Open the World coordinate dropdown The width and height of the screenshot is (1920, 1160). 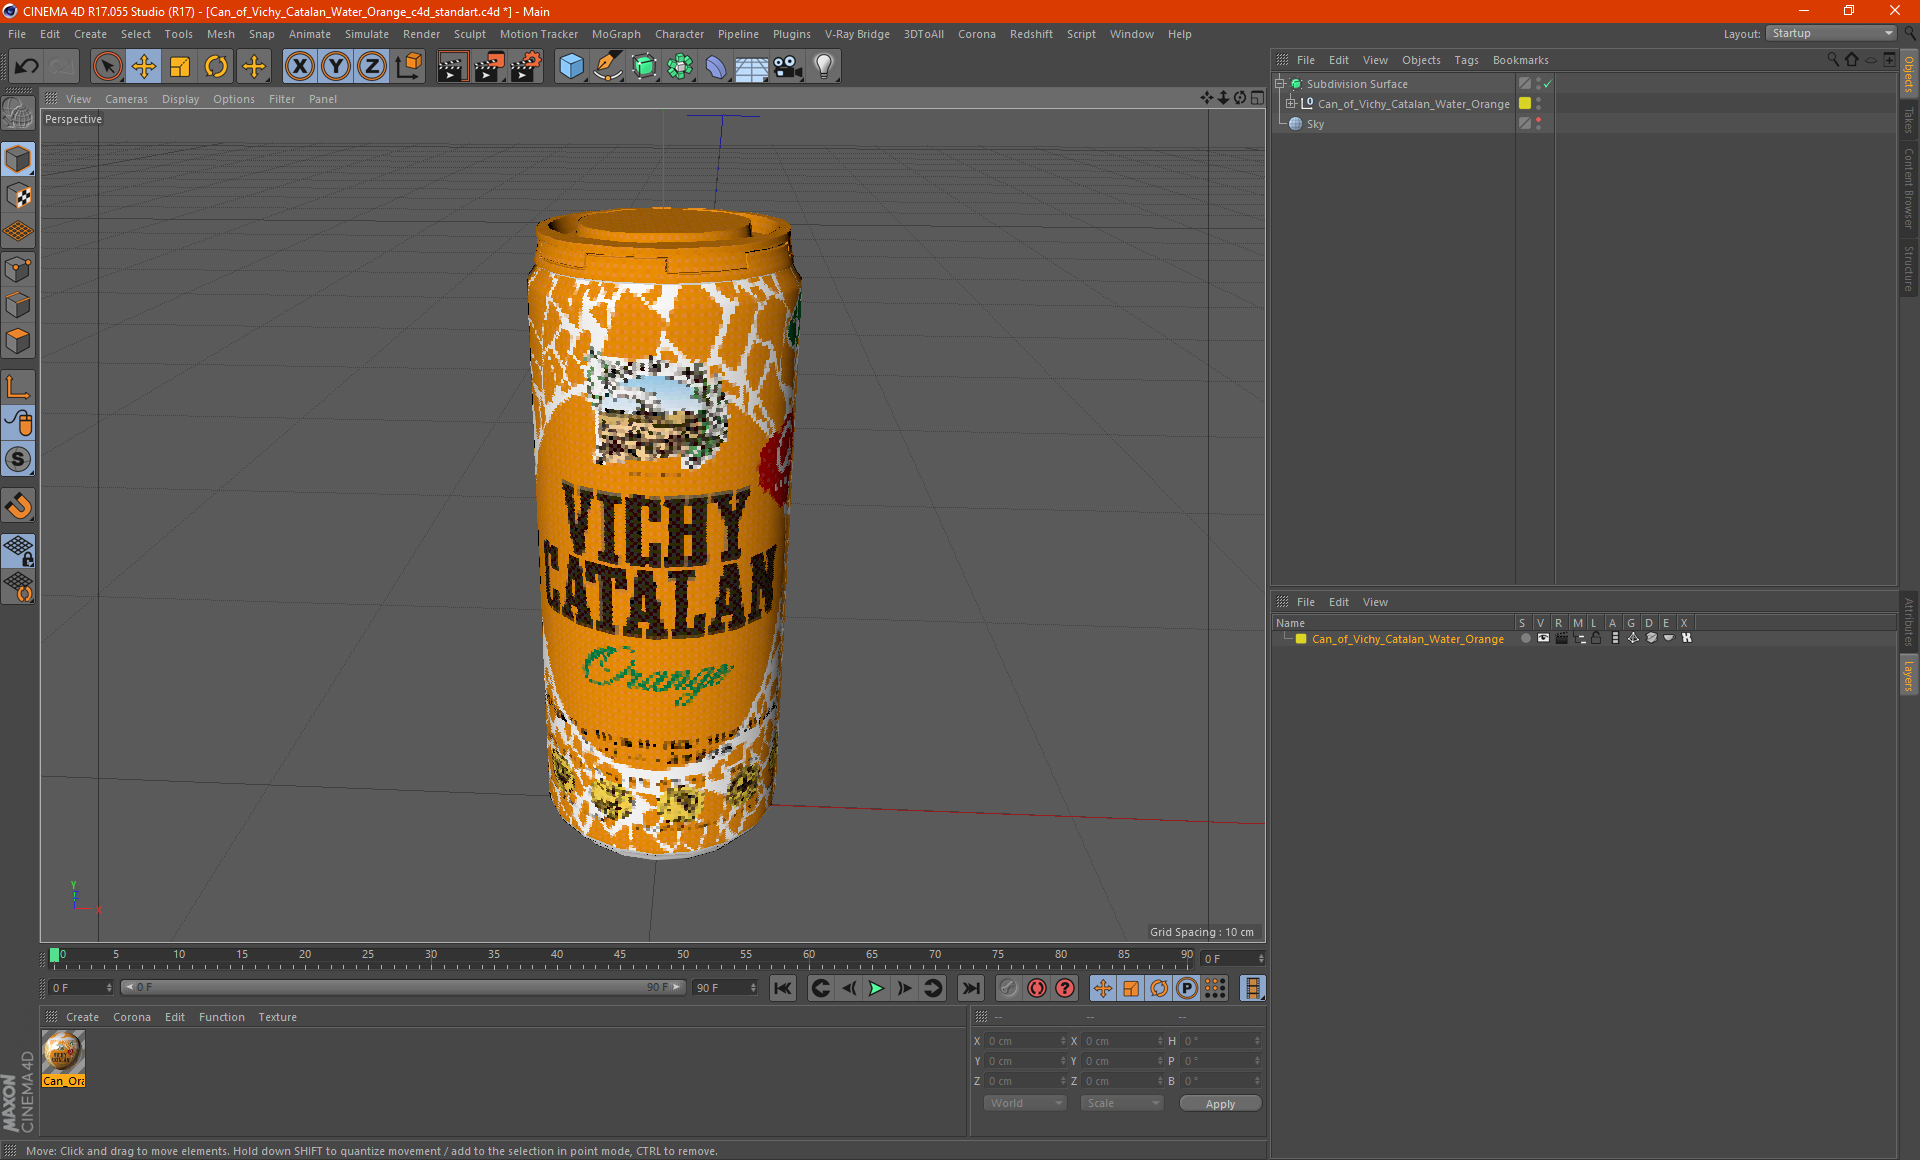pos(1025,1103)
